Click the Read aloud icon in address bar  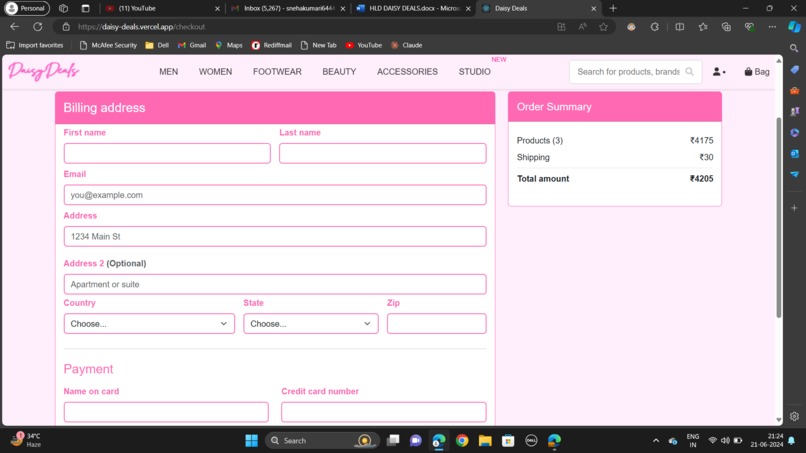pyautogui.click(x=582, y=27)
